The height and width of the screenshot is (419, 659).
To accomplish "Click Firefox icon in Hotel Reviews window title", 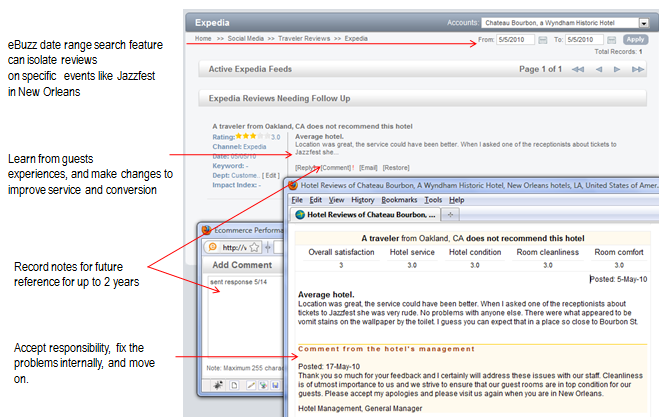I will click(293, 185).
